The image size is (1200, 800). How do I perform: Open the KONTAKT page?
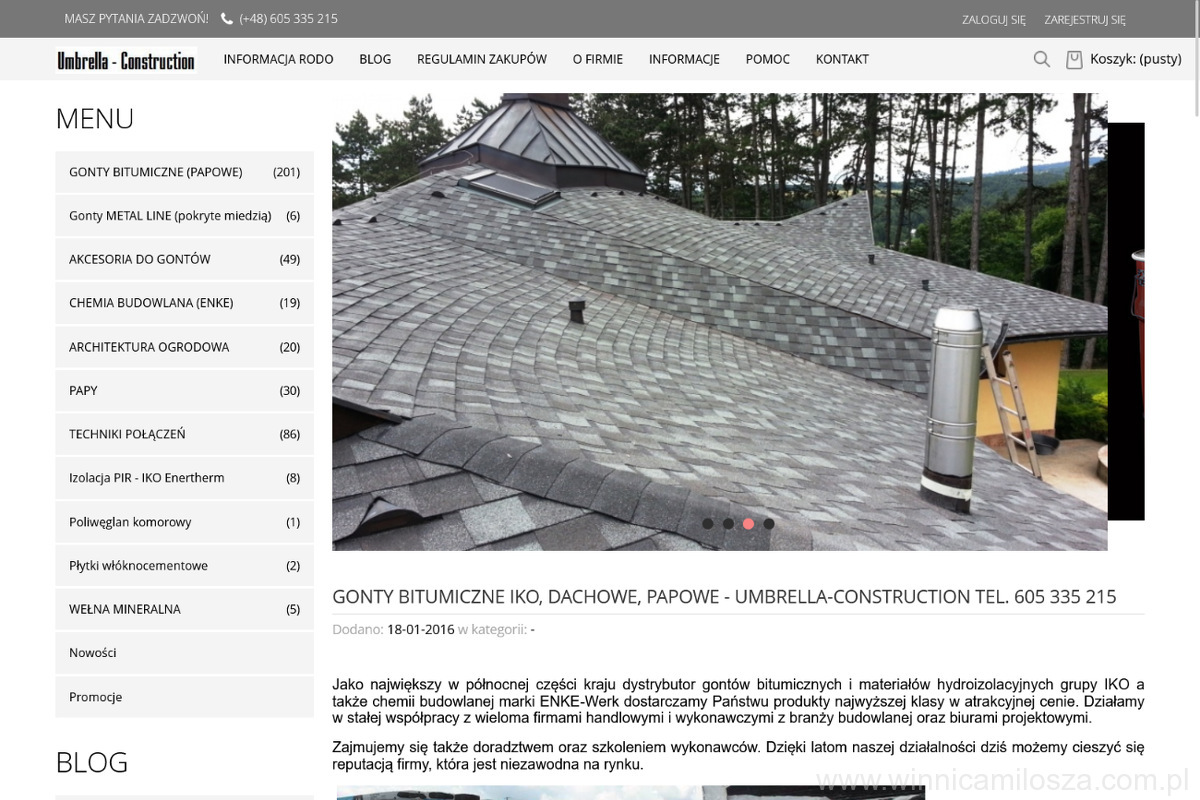click(842, 59)
